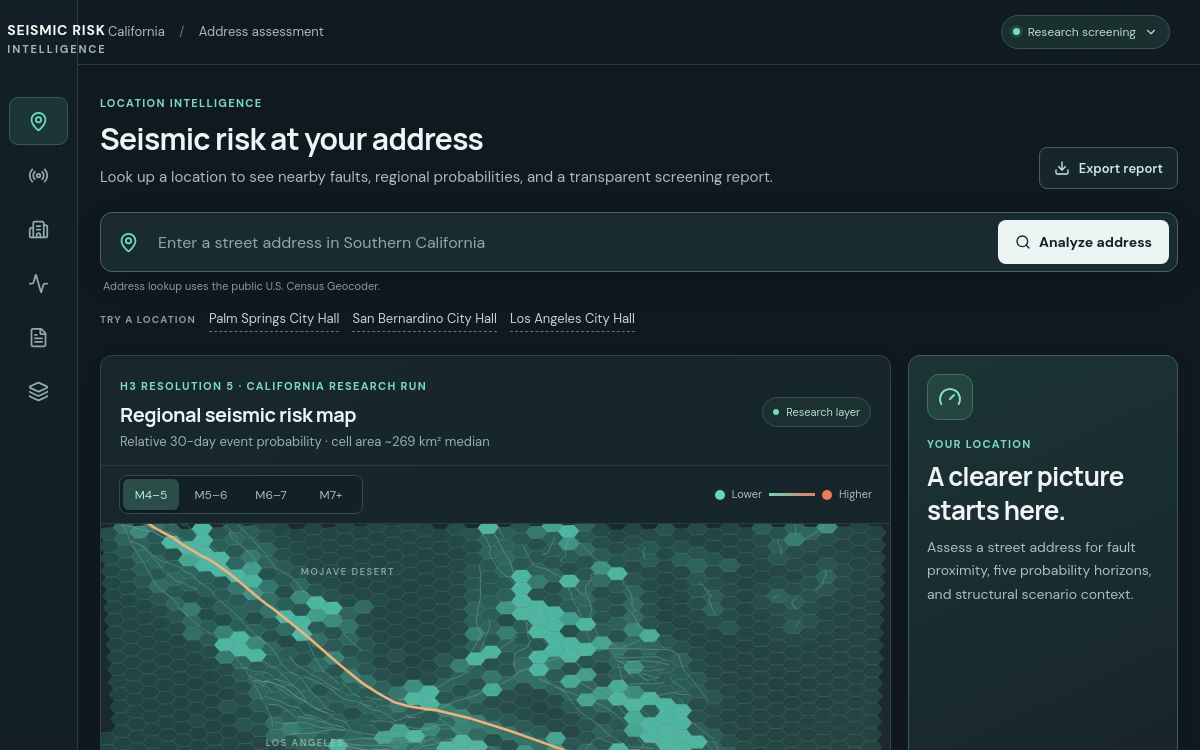Click the Research layer badge
The image size is (1200, 750).
click(816, 412)
